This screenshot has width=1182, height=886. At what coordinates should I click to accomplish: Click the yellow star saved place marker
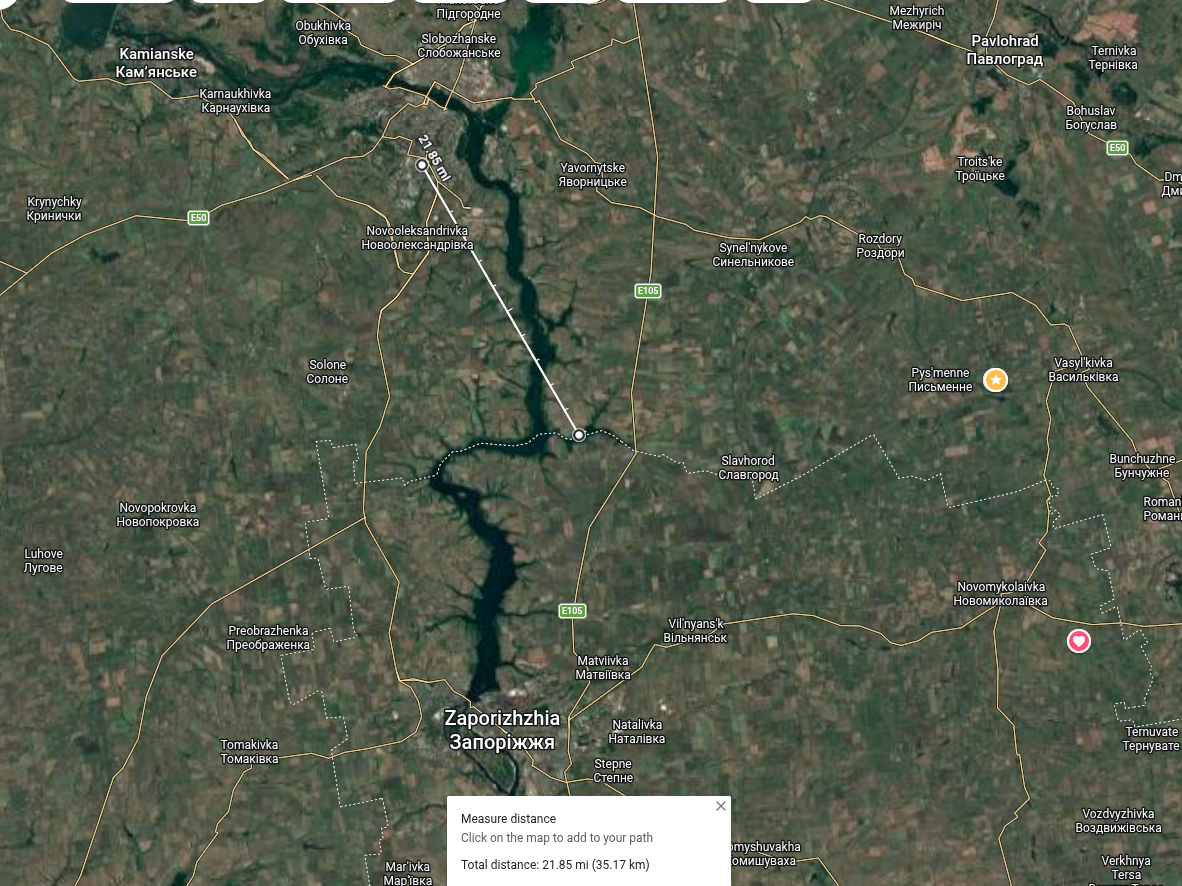[995, 379]
